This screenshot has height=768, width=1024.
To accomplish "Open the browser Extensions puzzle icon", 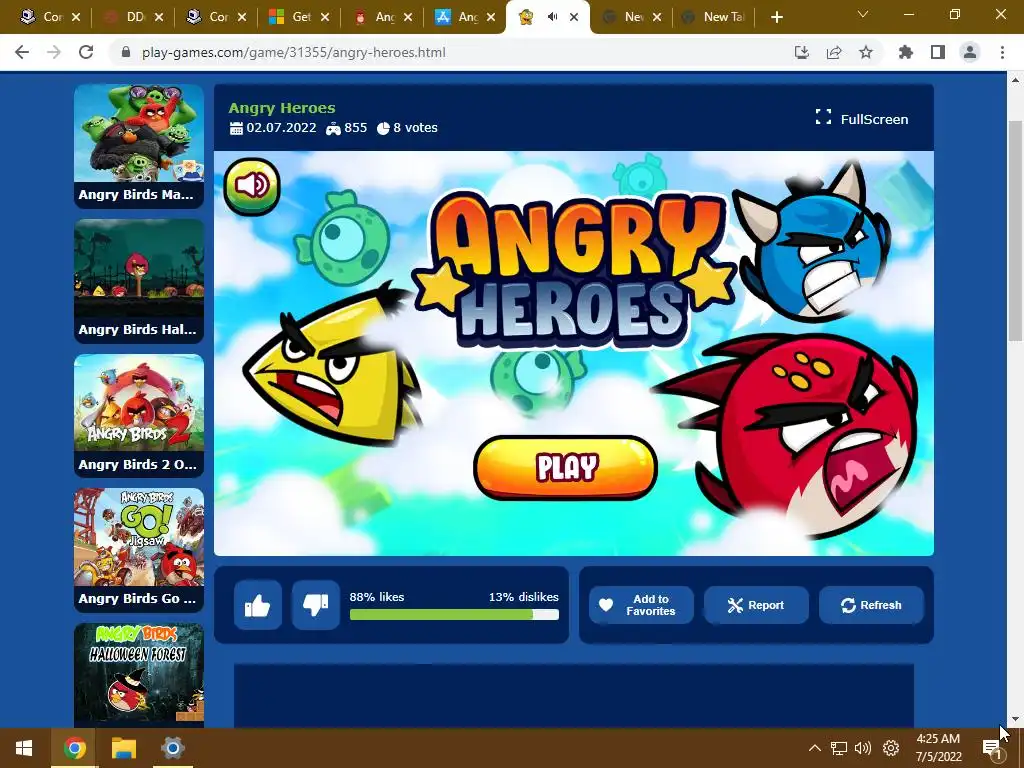I will 906,52.
